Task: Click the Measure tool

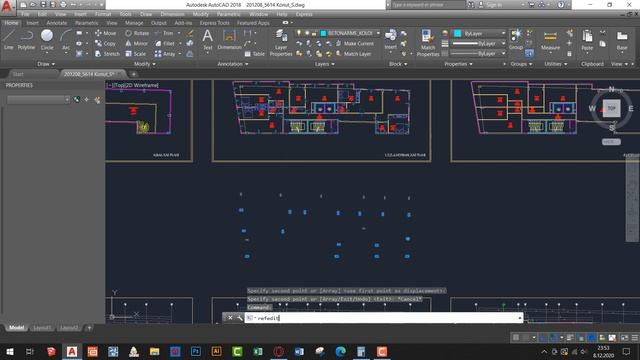Action: 550,40
